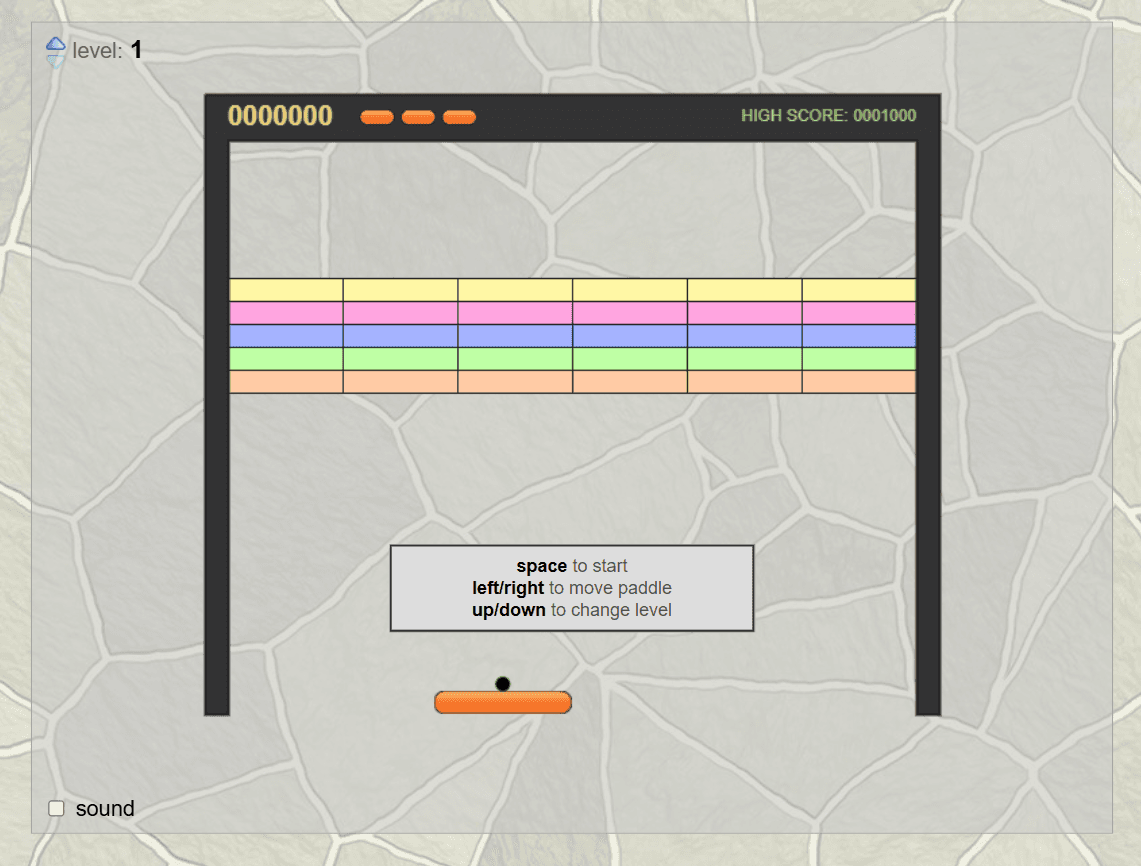Click the orange paddle
Viewport: 1141px width, 866px height.
pyautogui.click(x=503, y=702)
